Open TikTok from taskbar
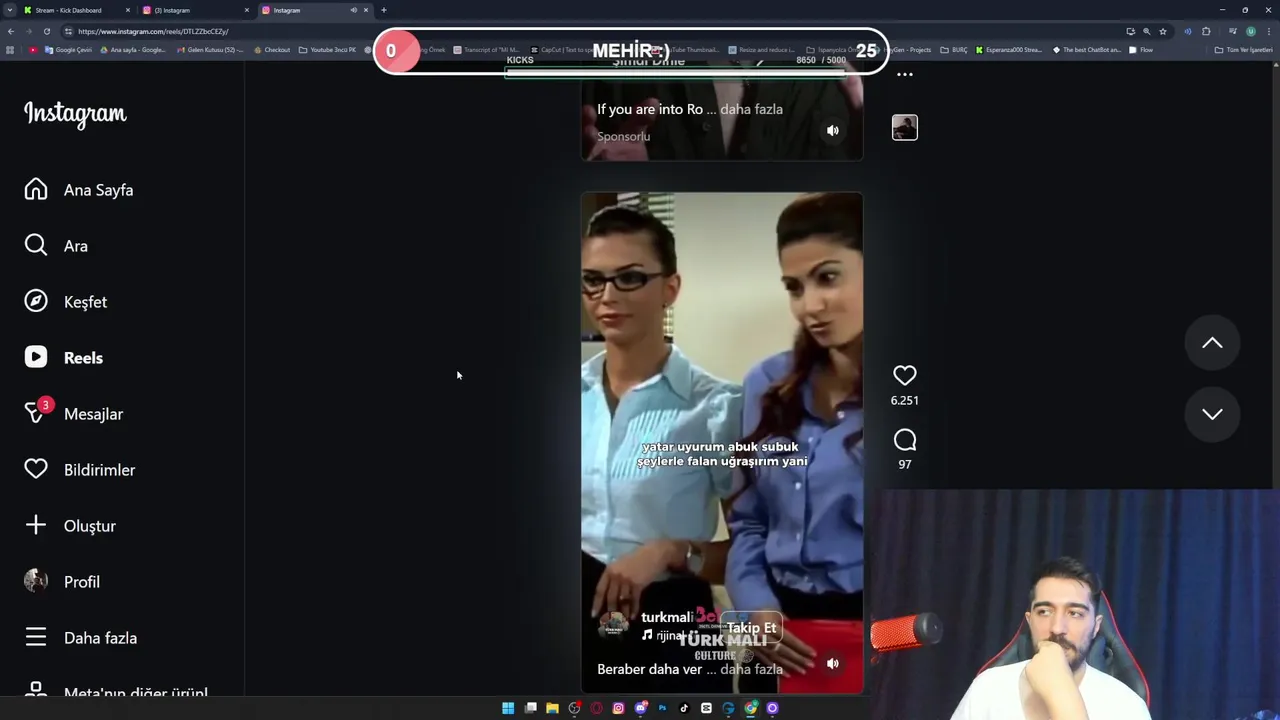The width and height of the screenshot is (1280, 720). (684, 708)
